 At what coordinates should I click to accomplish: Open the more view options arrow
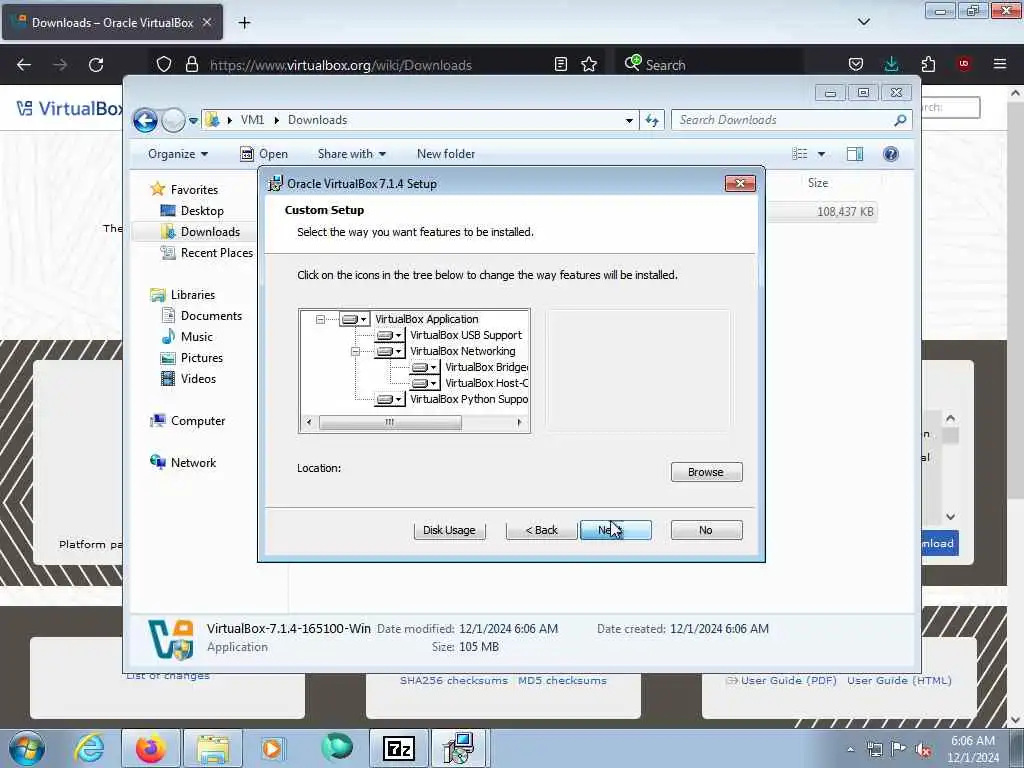tap(822, 154)
